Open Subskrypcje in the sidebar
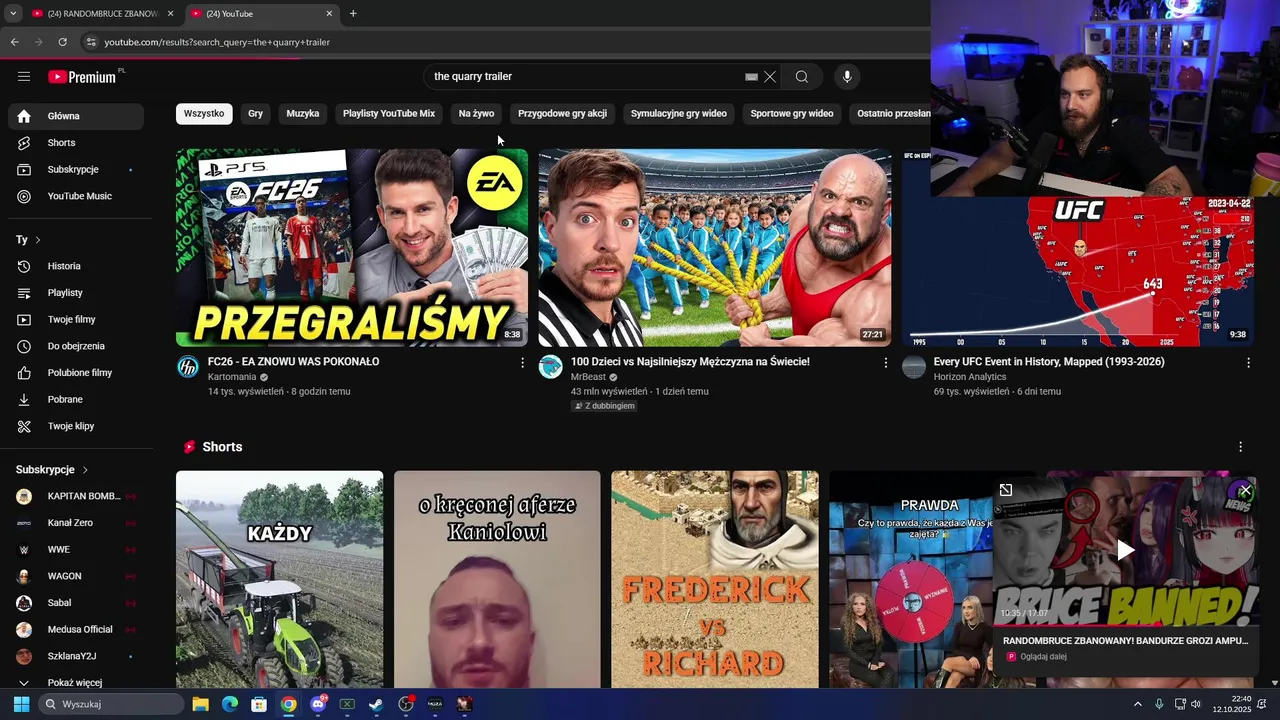This screenshot has width=1280, height=720. tap(76, 170)
